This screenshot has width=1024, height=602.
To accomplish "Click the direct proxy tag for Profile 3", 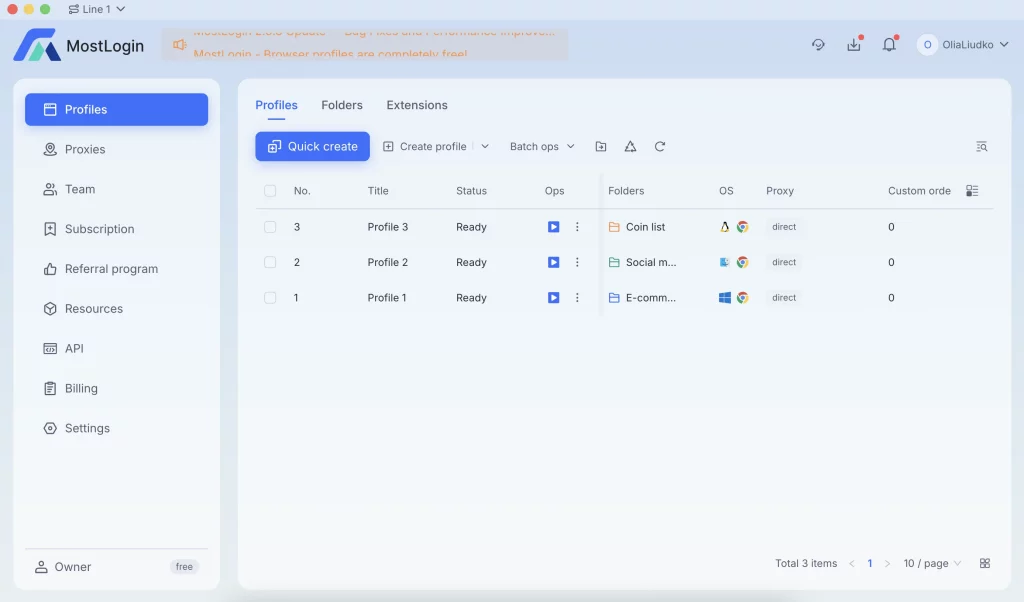I will click(784, 227).
